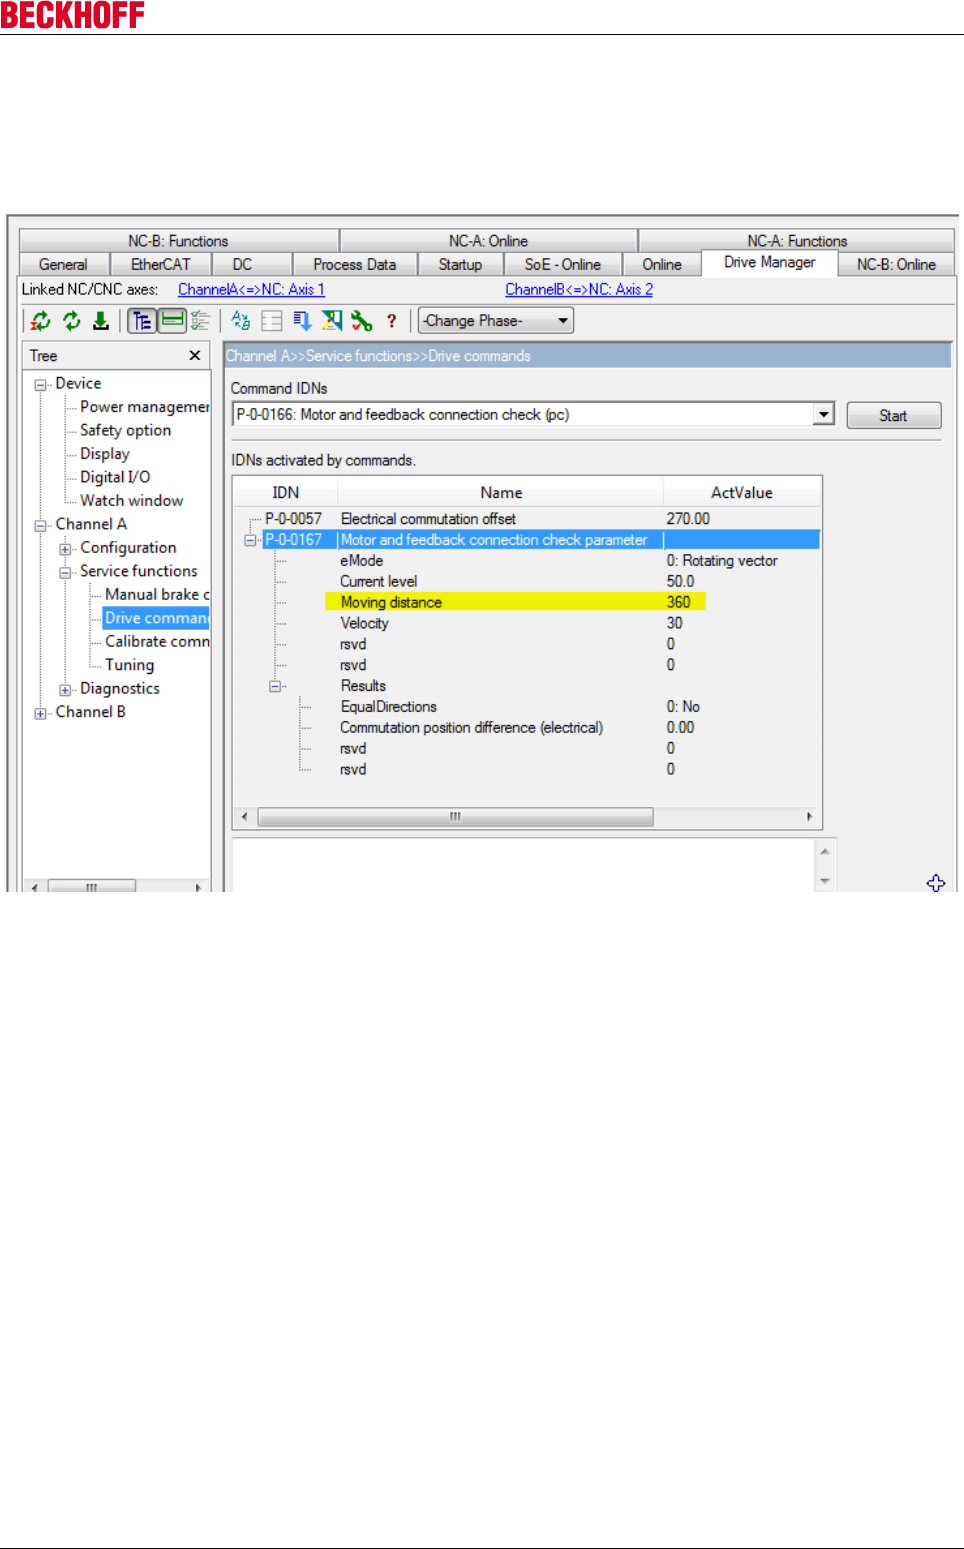Open the Process Data tab
This screenshot has height=1549, width=964.
354,265
